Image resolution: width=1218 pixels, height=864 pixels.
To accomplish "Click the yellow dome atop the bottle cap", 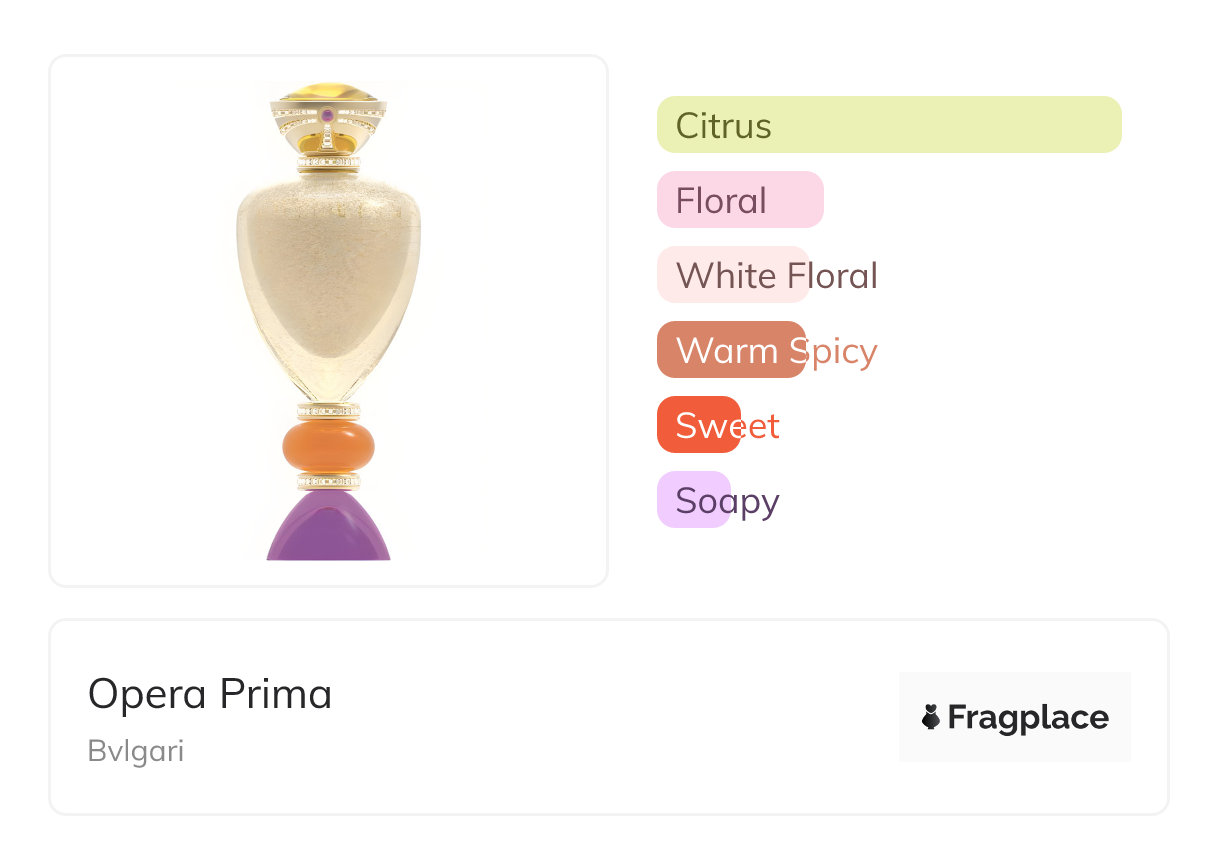I will click(x=328, y=92).
